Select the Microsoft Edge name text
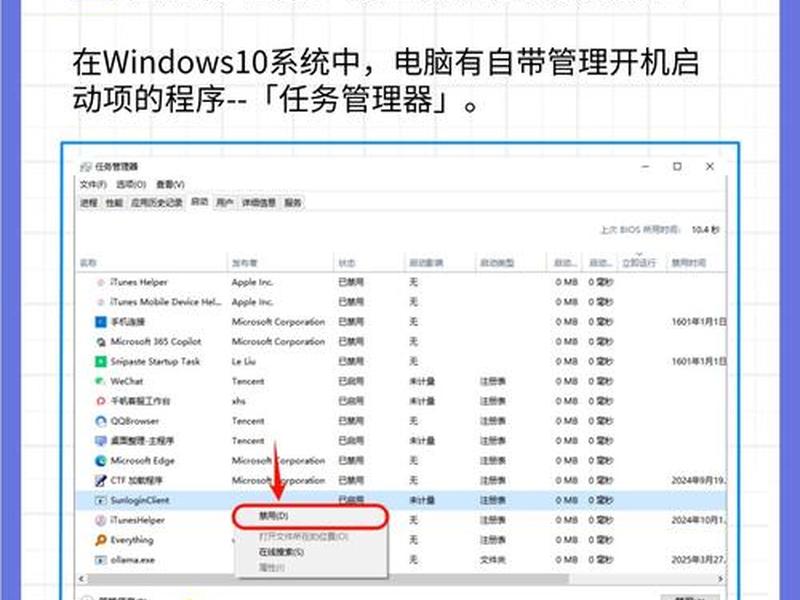800x600 pixels. click(143, 461)
